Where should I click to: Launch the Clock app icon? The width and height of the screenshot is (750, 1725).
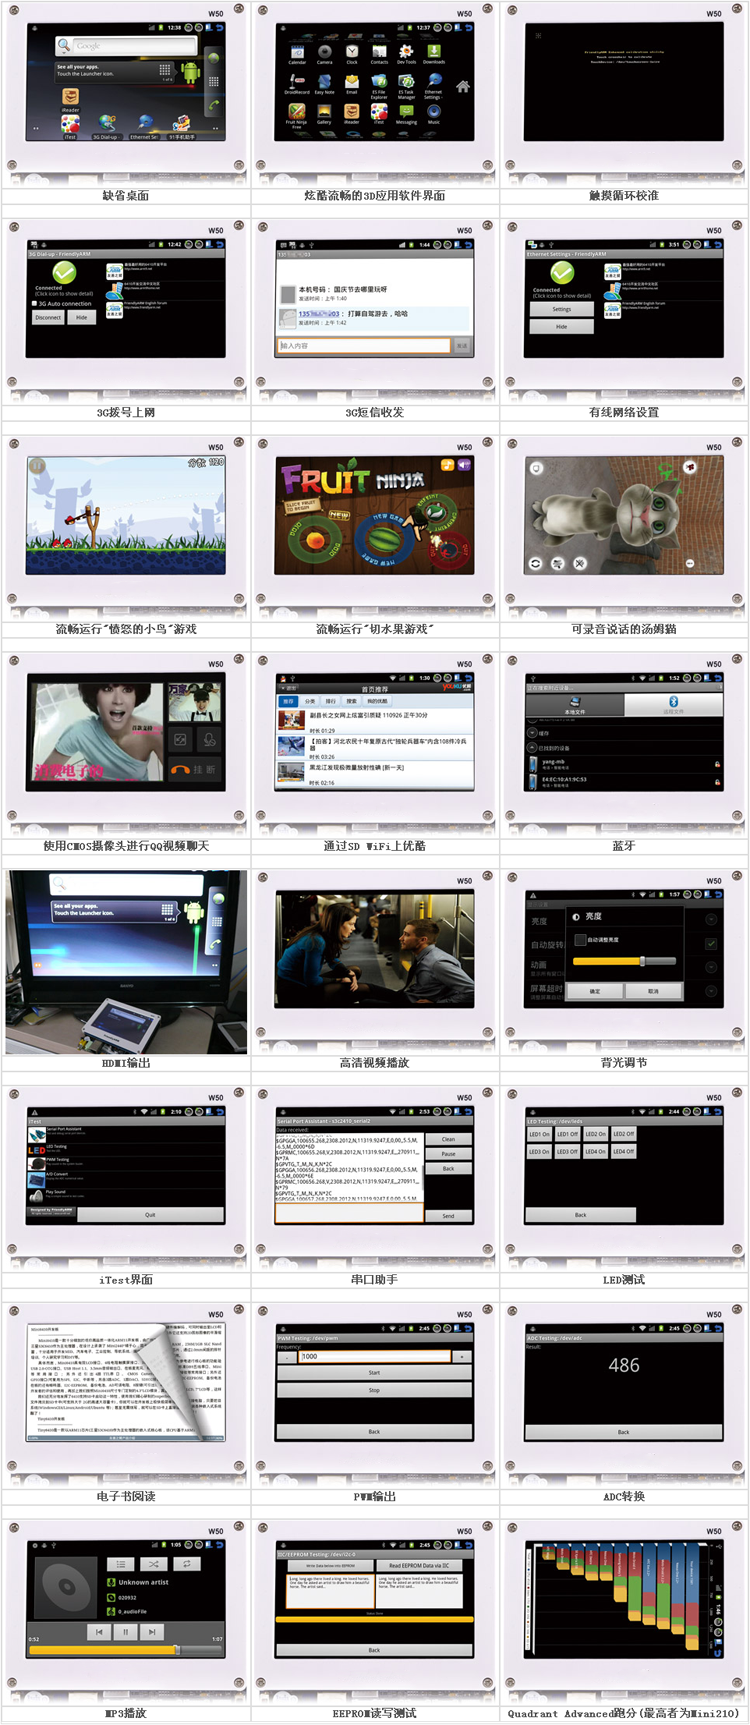352,53
